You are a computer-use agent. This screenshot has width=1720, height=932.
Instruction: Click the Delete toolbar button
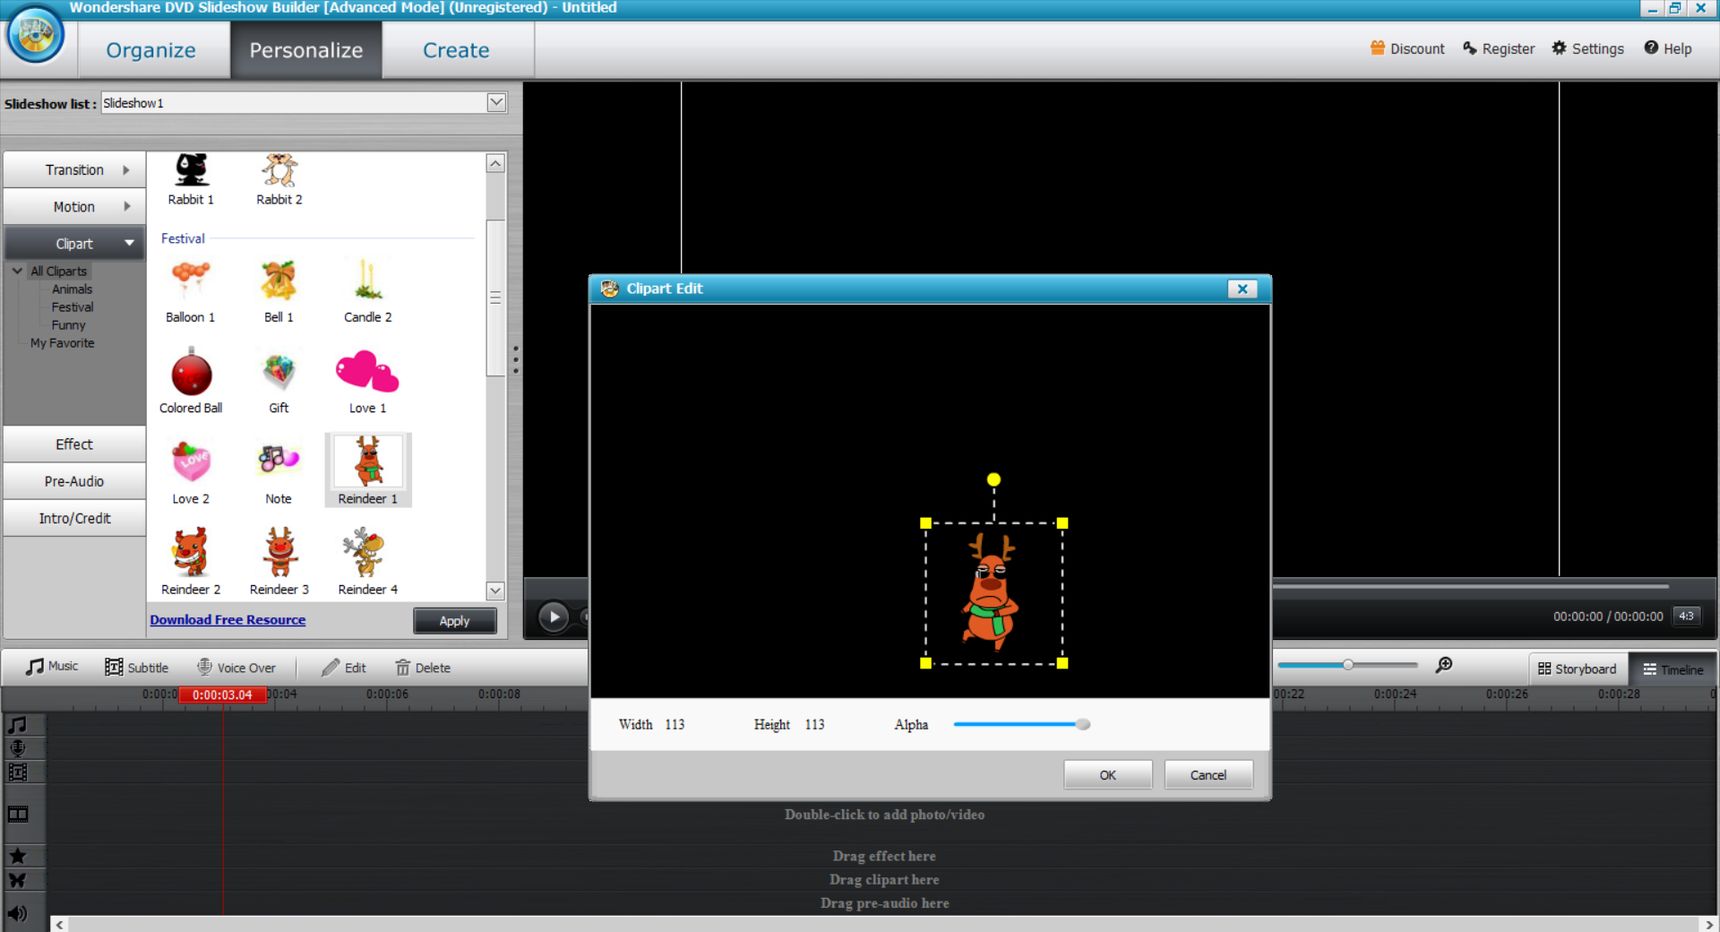[x=423, y=667]
